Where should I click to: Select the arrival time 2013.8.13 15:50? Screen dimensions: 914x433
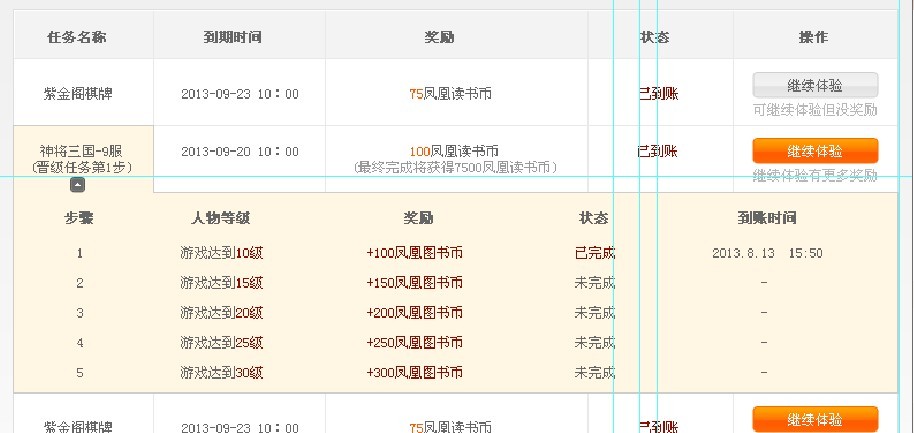click(767, 253)
